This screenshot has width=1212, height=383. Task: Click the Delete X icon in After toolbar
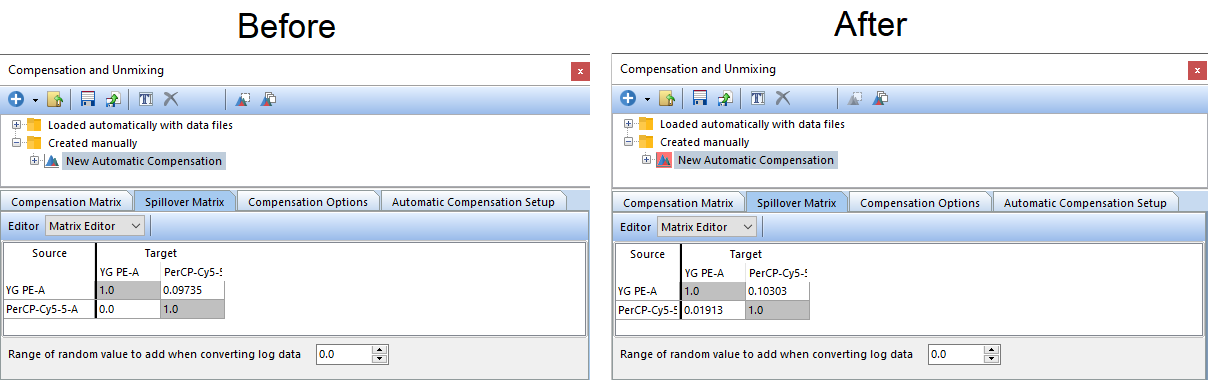tap(783, 98)
